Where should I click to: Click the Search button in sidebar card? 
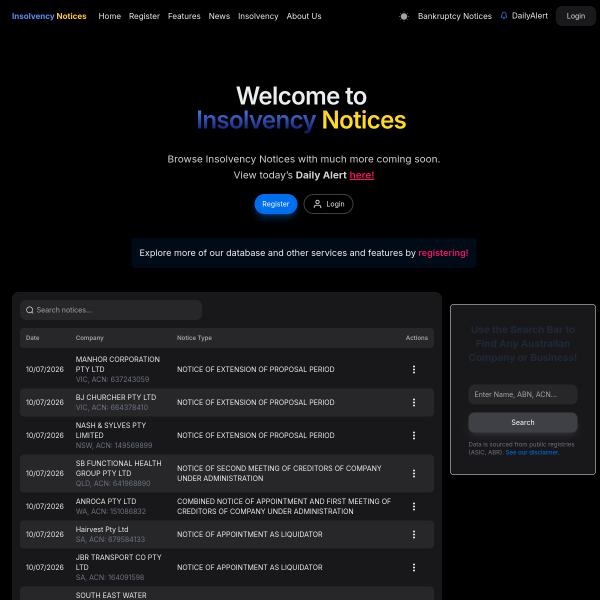pos(523,422)
